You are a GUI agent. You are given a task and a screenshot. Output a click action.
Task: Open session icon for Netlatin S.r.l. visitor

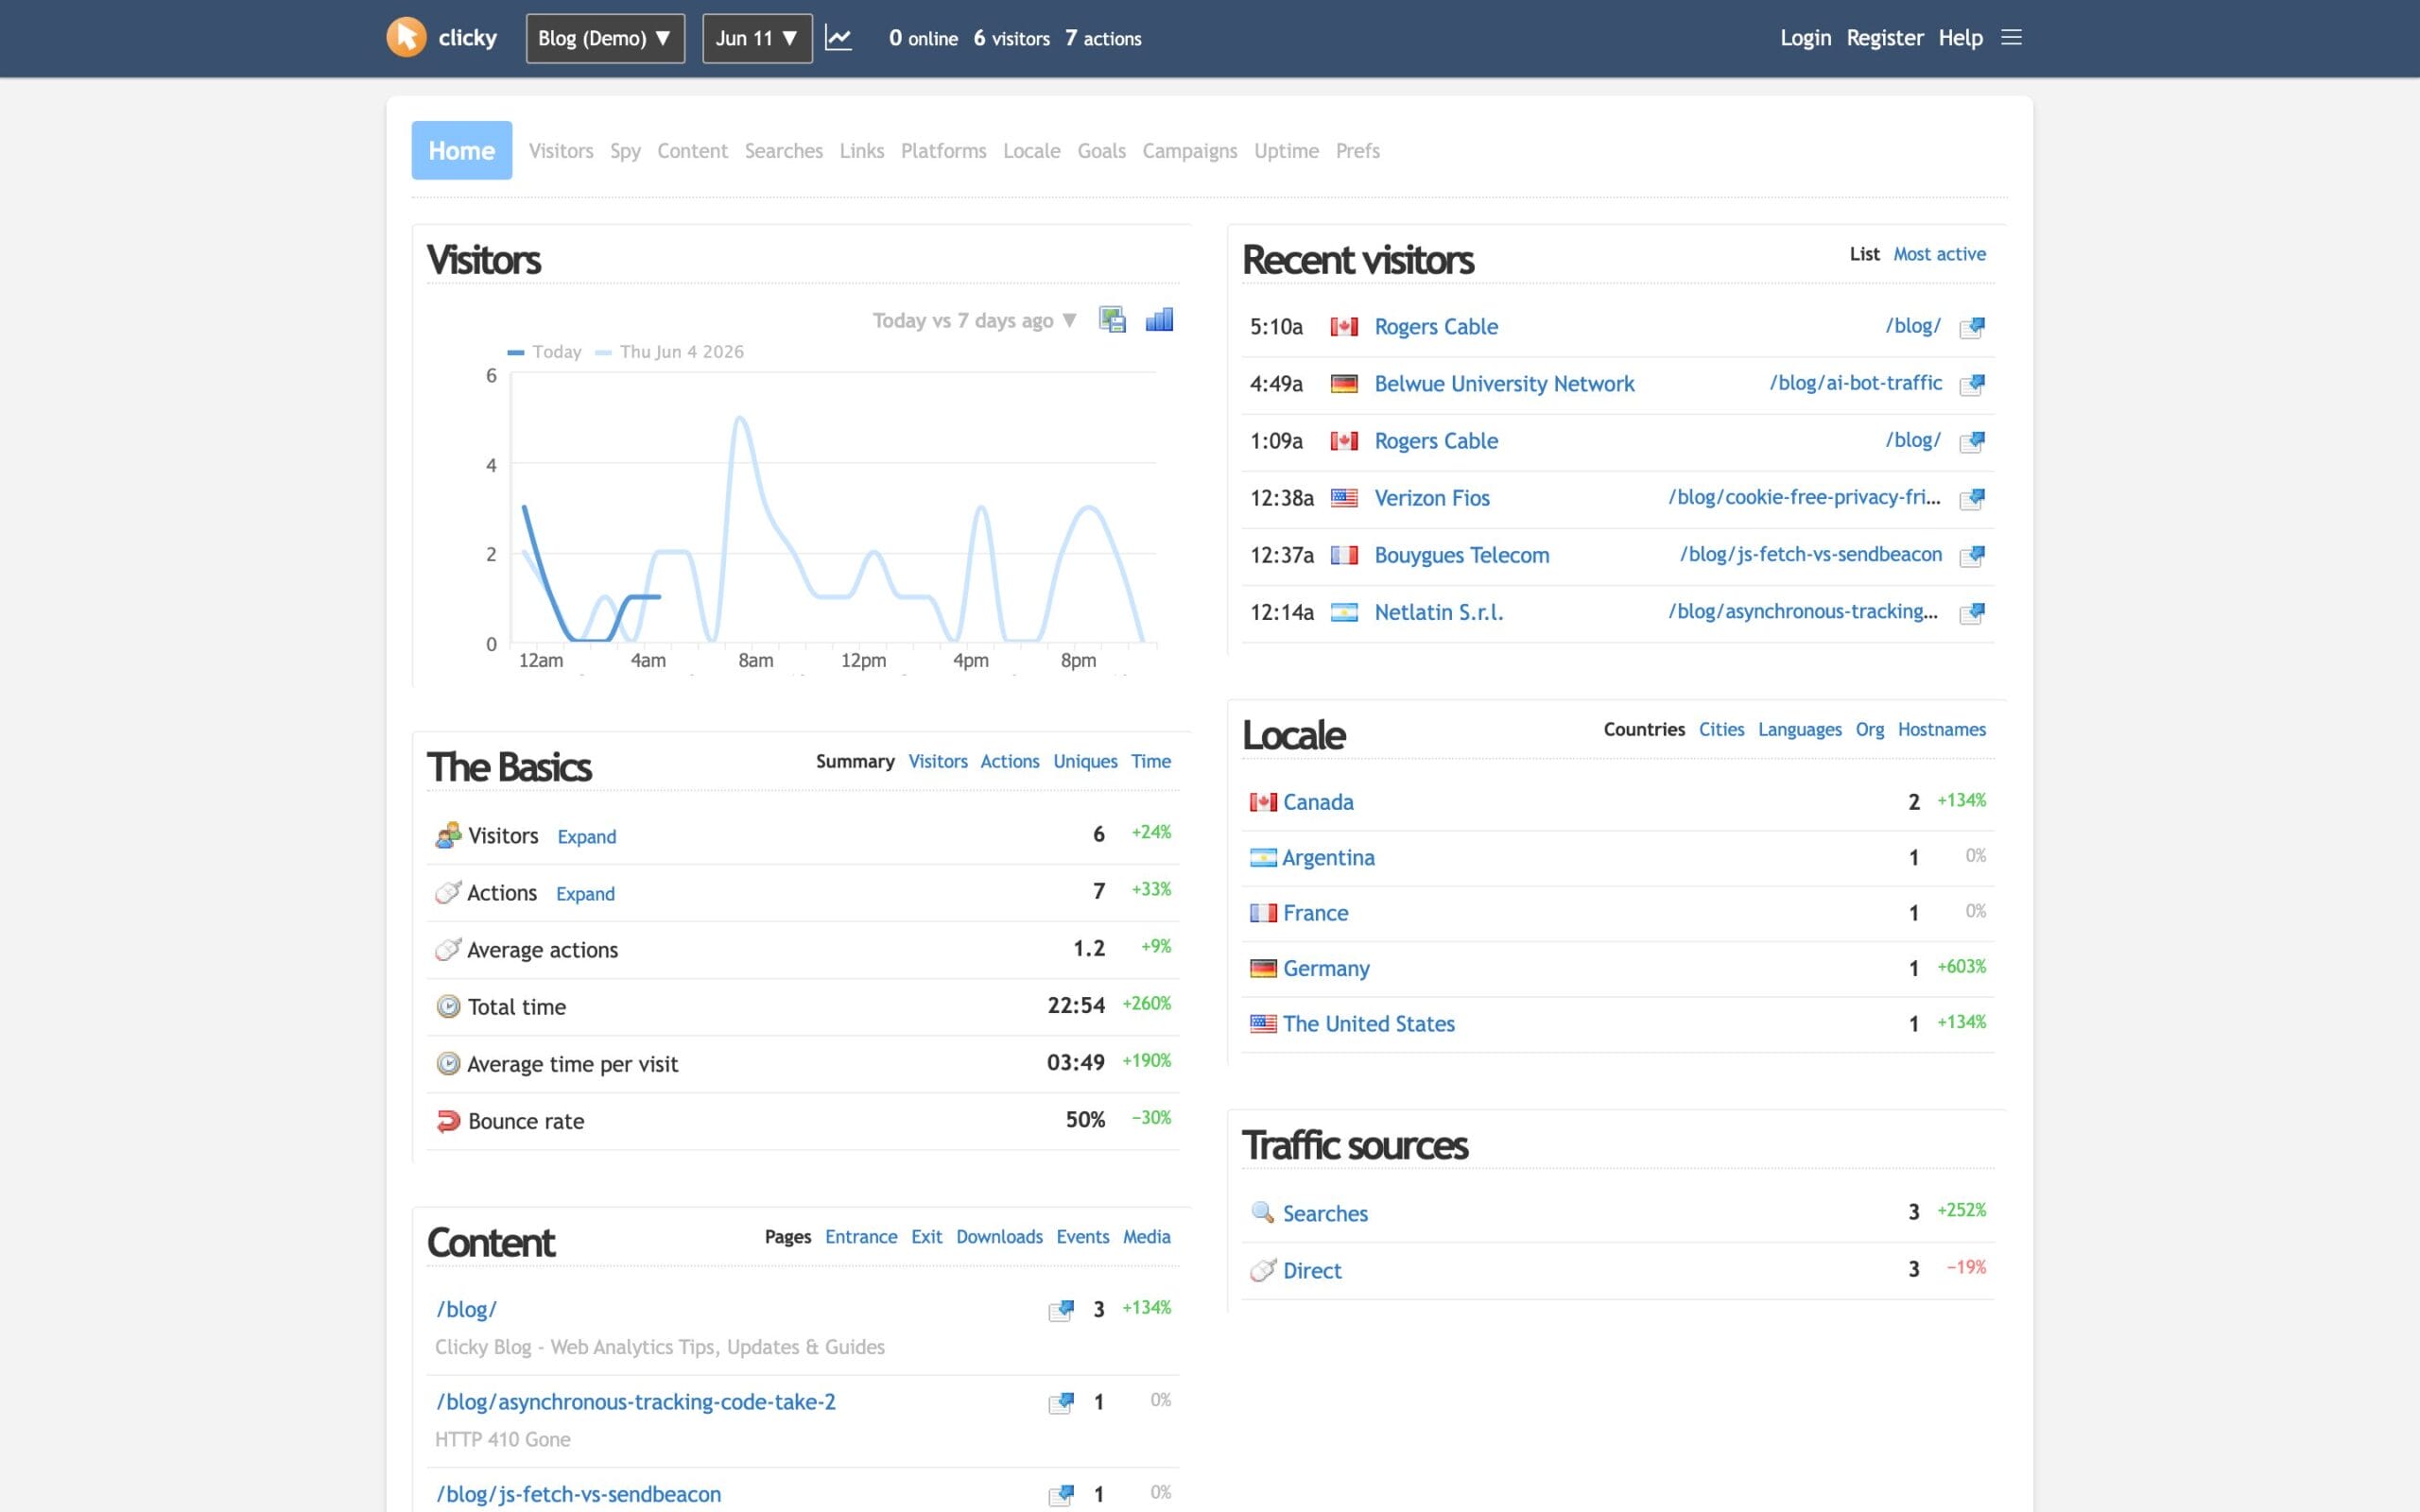click(x=1972, y=612)
